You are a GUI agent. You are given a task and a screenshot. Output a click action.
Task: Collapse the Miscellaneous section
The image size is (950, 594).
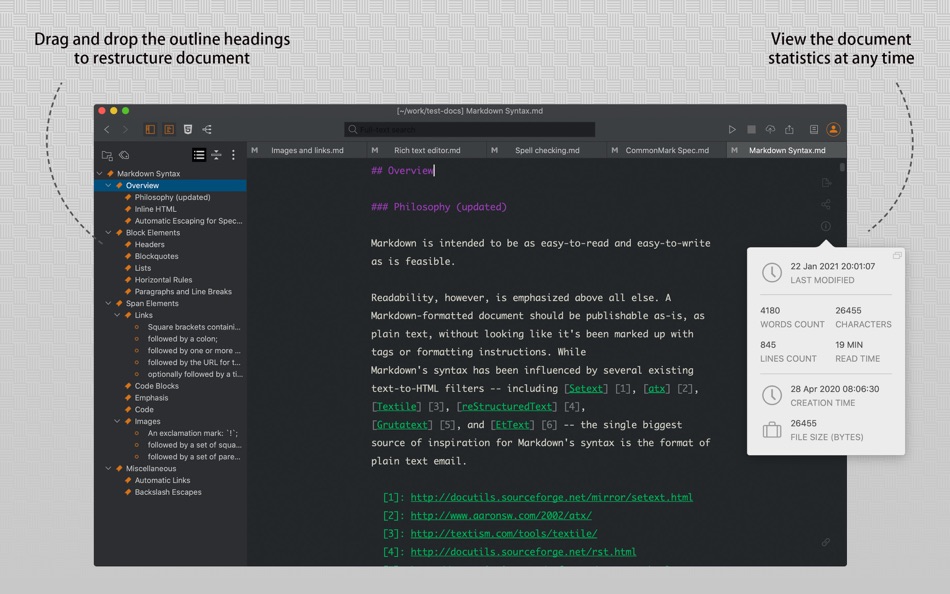click(x=108, y=469)
